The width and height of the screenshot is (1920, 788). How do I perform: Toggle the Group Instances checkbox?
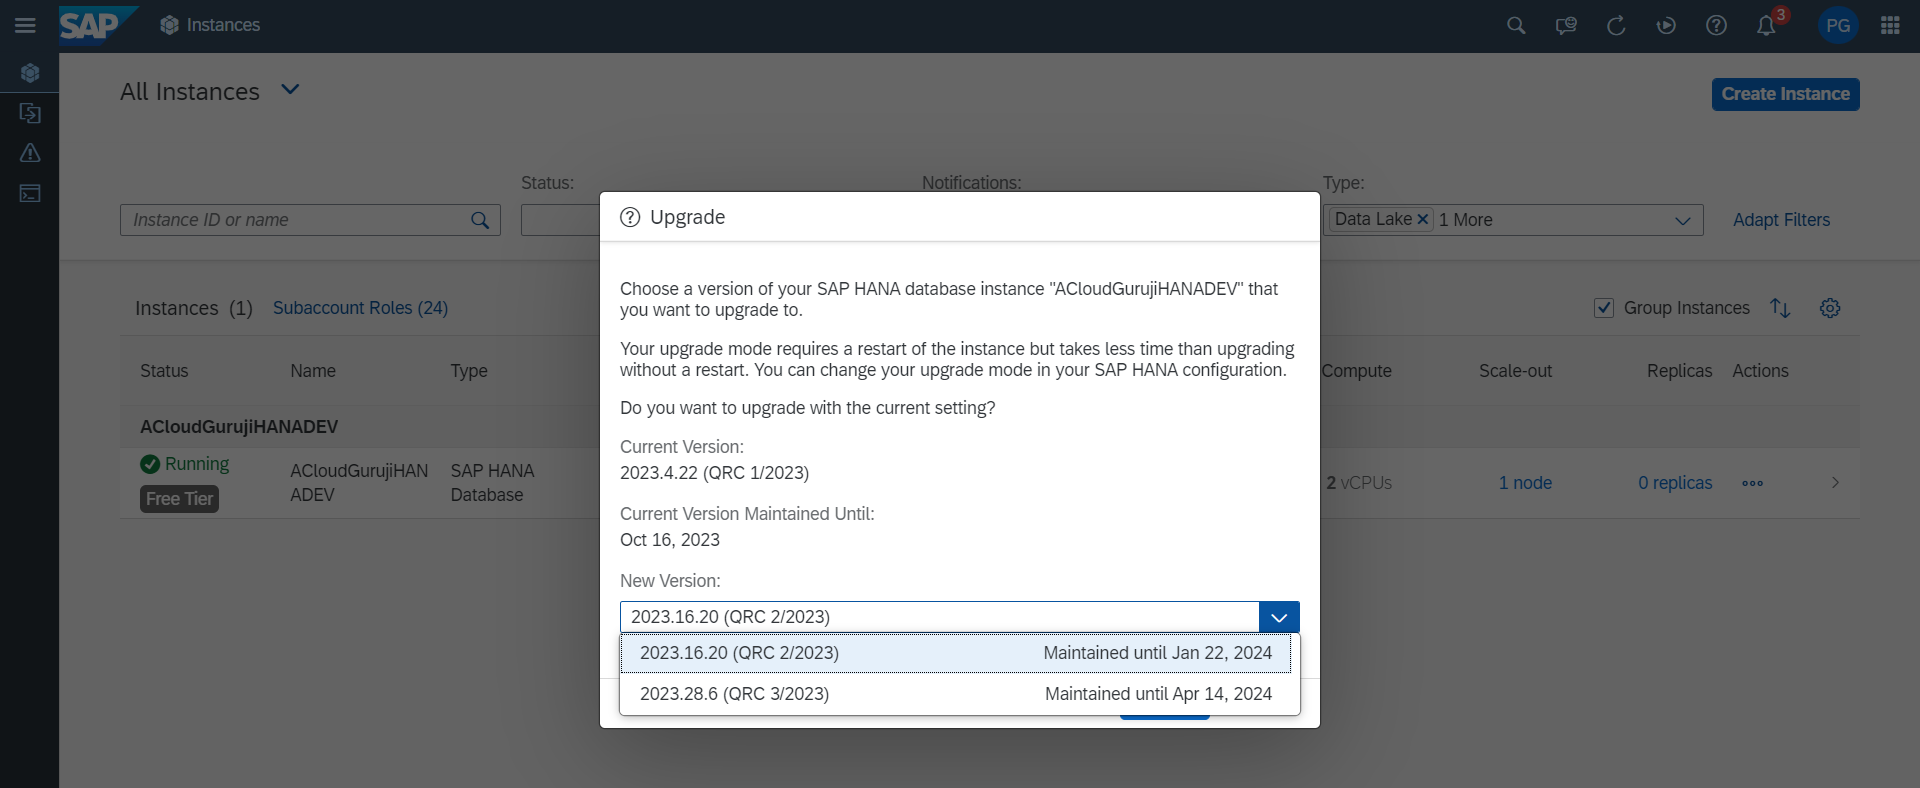click(1604, 308)
